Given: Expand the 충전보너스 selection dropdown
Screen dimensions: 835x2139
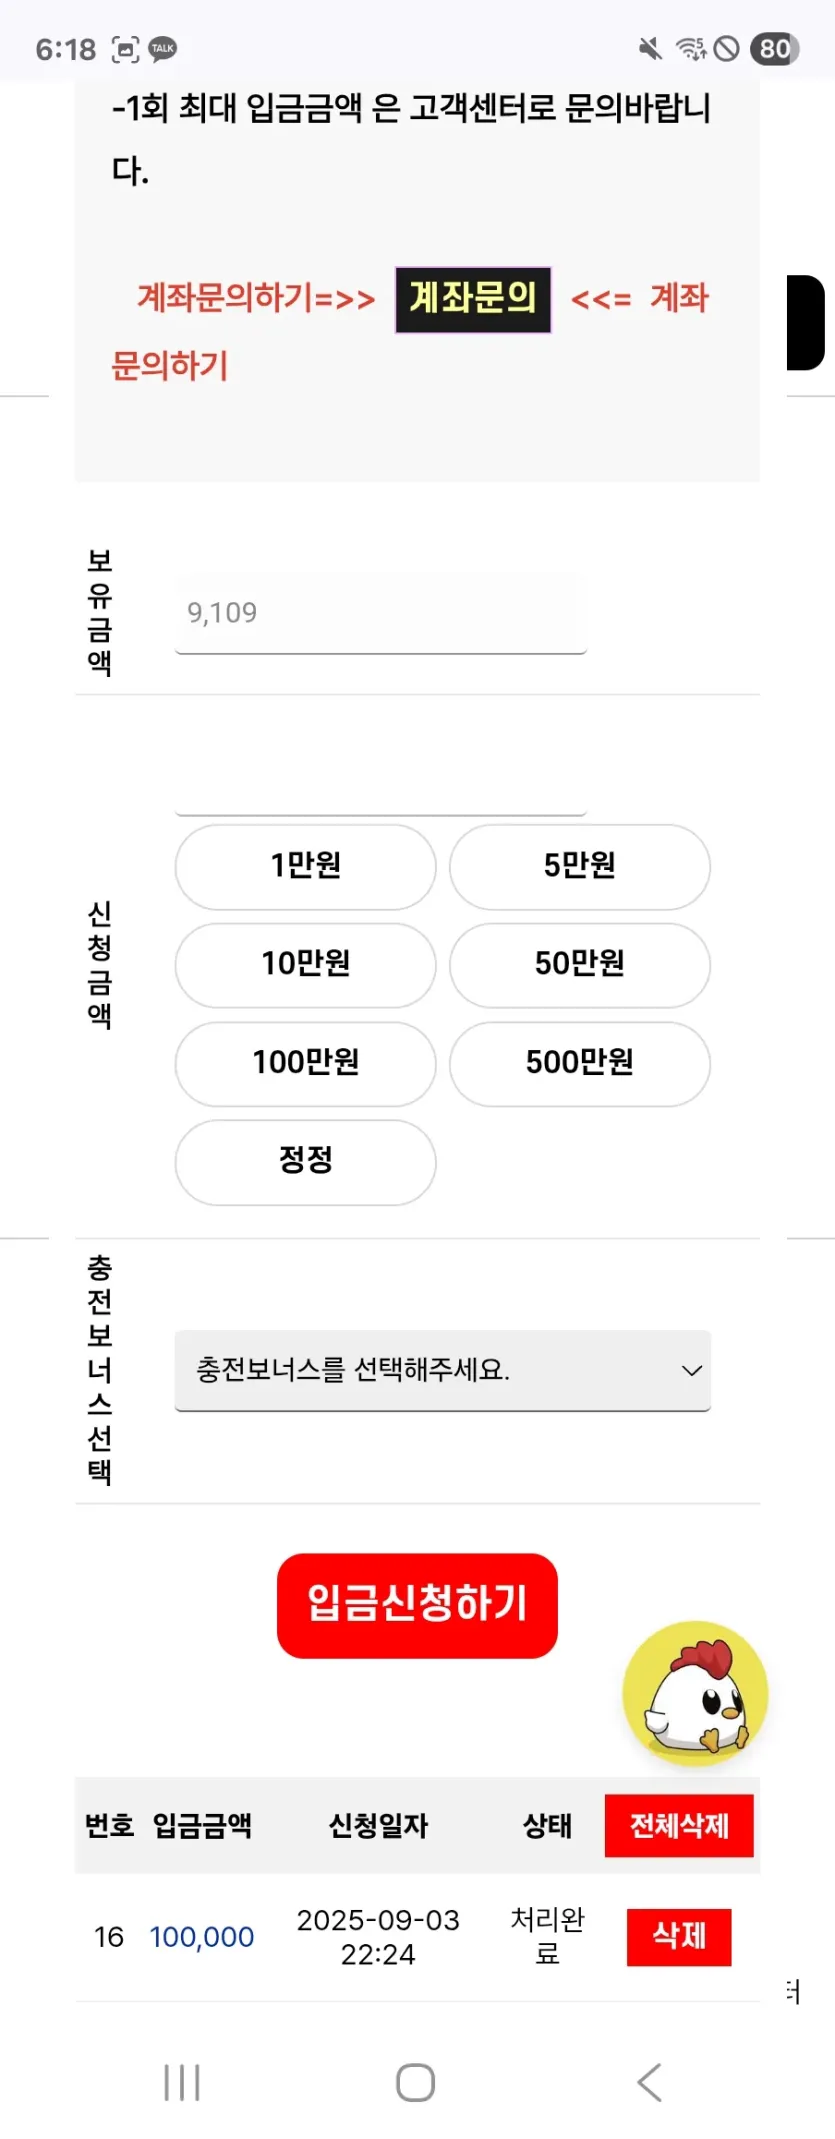Looking at the screenshot, I should 442,1370.
